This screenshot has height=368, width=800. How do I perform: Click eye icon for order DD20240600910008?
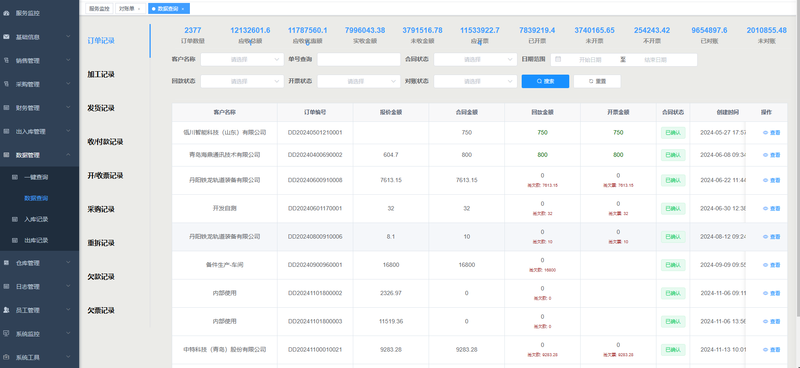click(x=765, y=180)
